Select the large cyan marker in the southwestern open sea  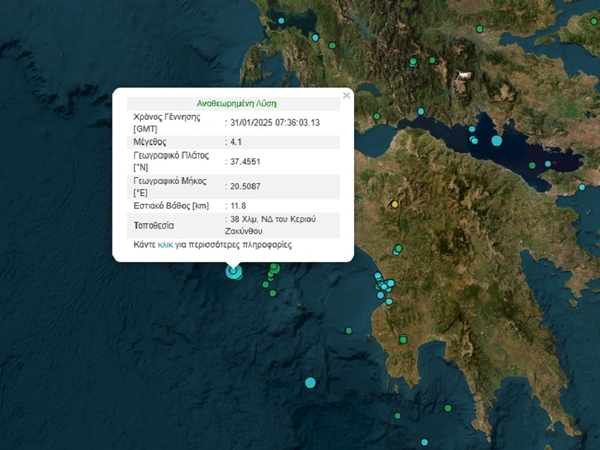click(310, 382)
